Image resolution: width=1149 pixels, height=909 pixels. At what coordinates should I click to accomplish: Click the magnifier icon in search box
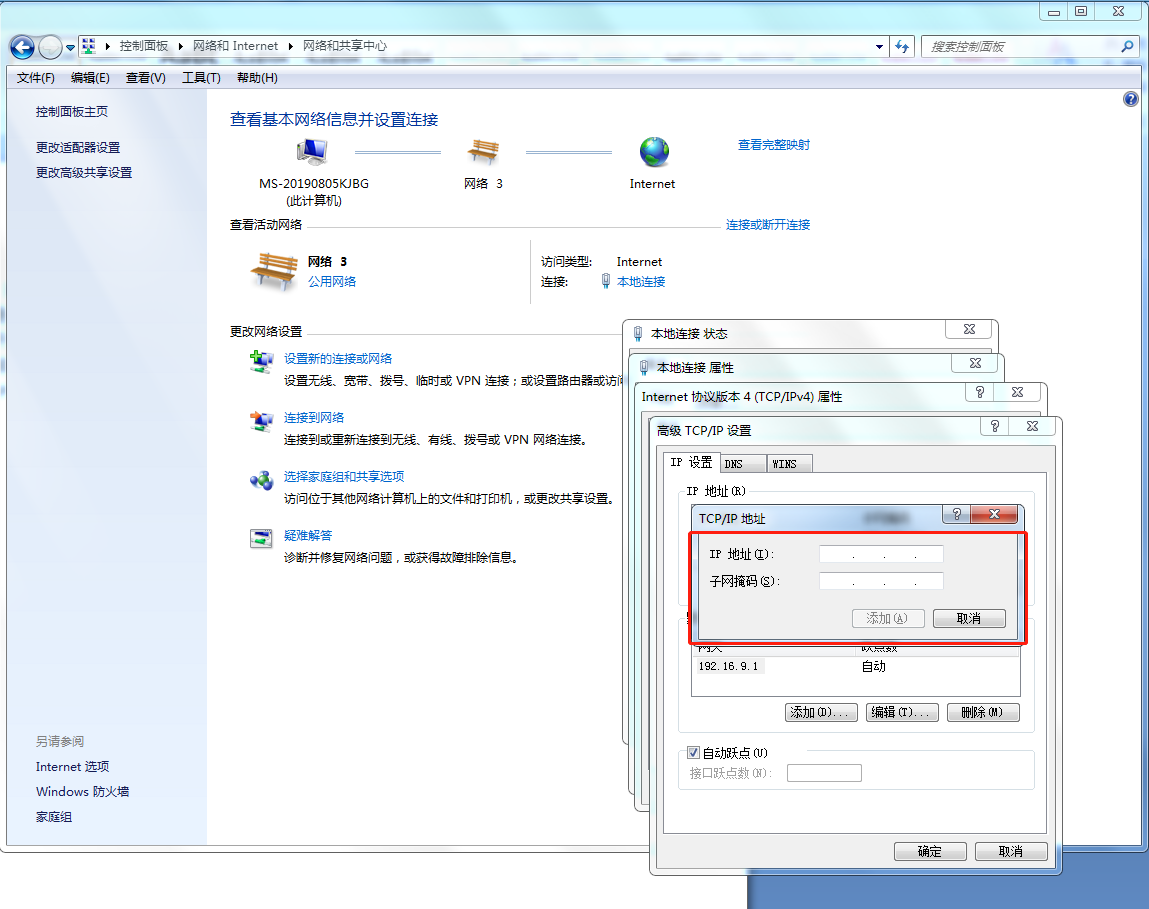pos(1127,46)
